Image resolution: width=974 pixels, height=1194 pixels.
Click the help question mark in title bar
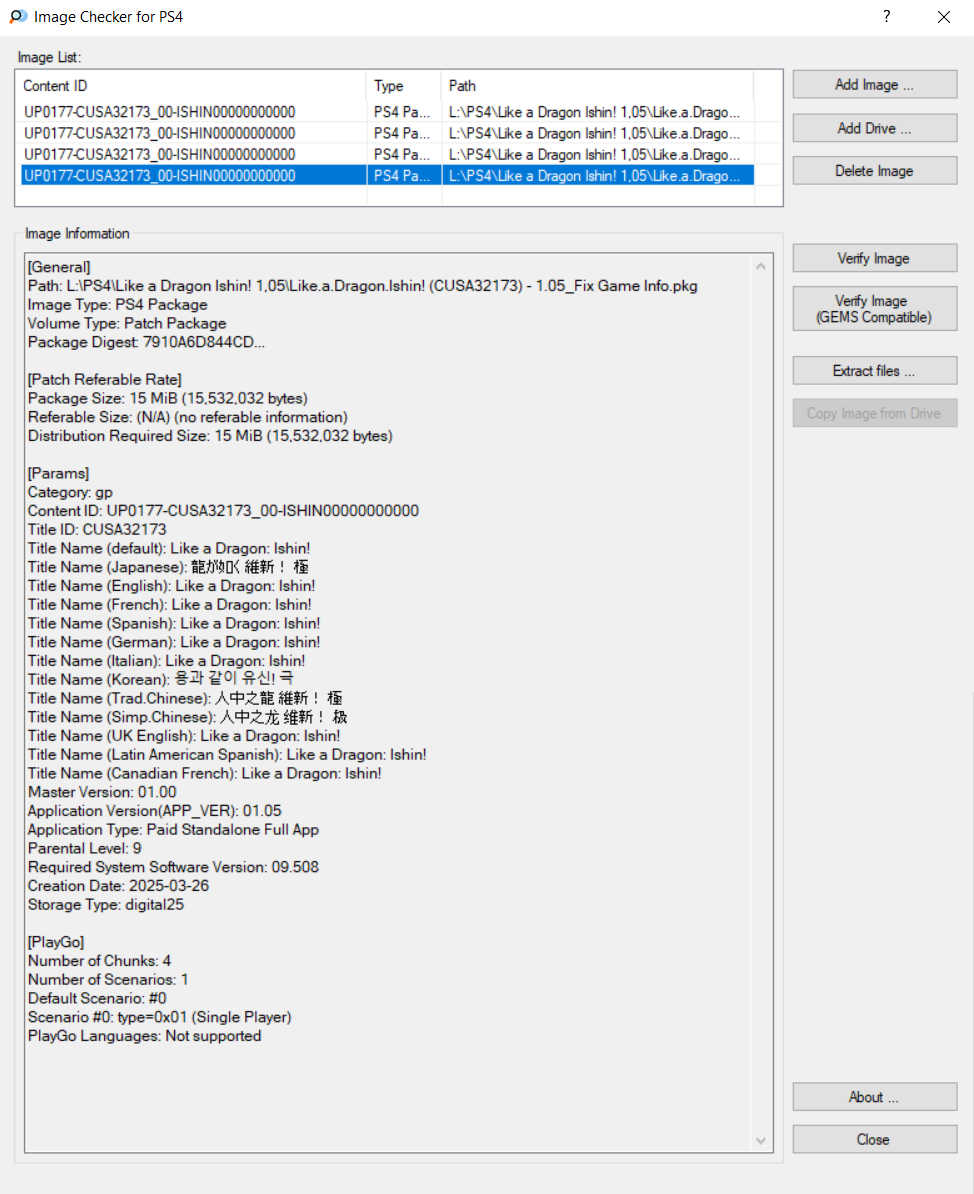886,17
